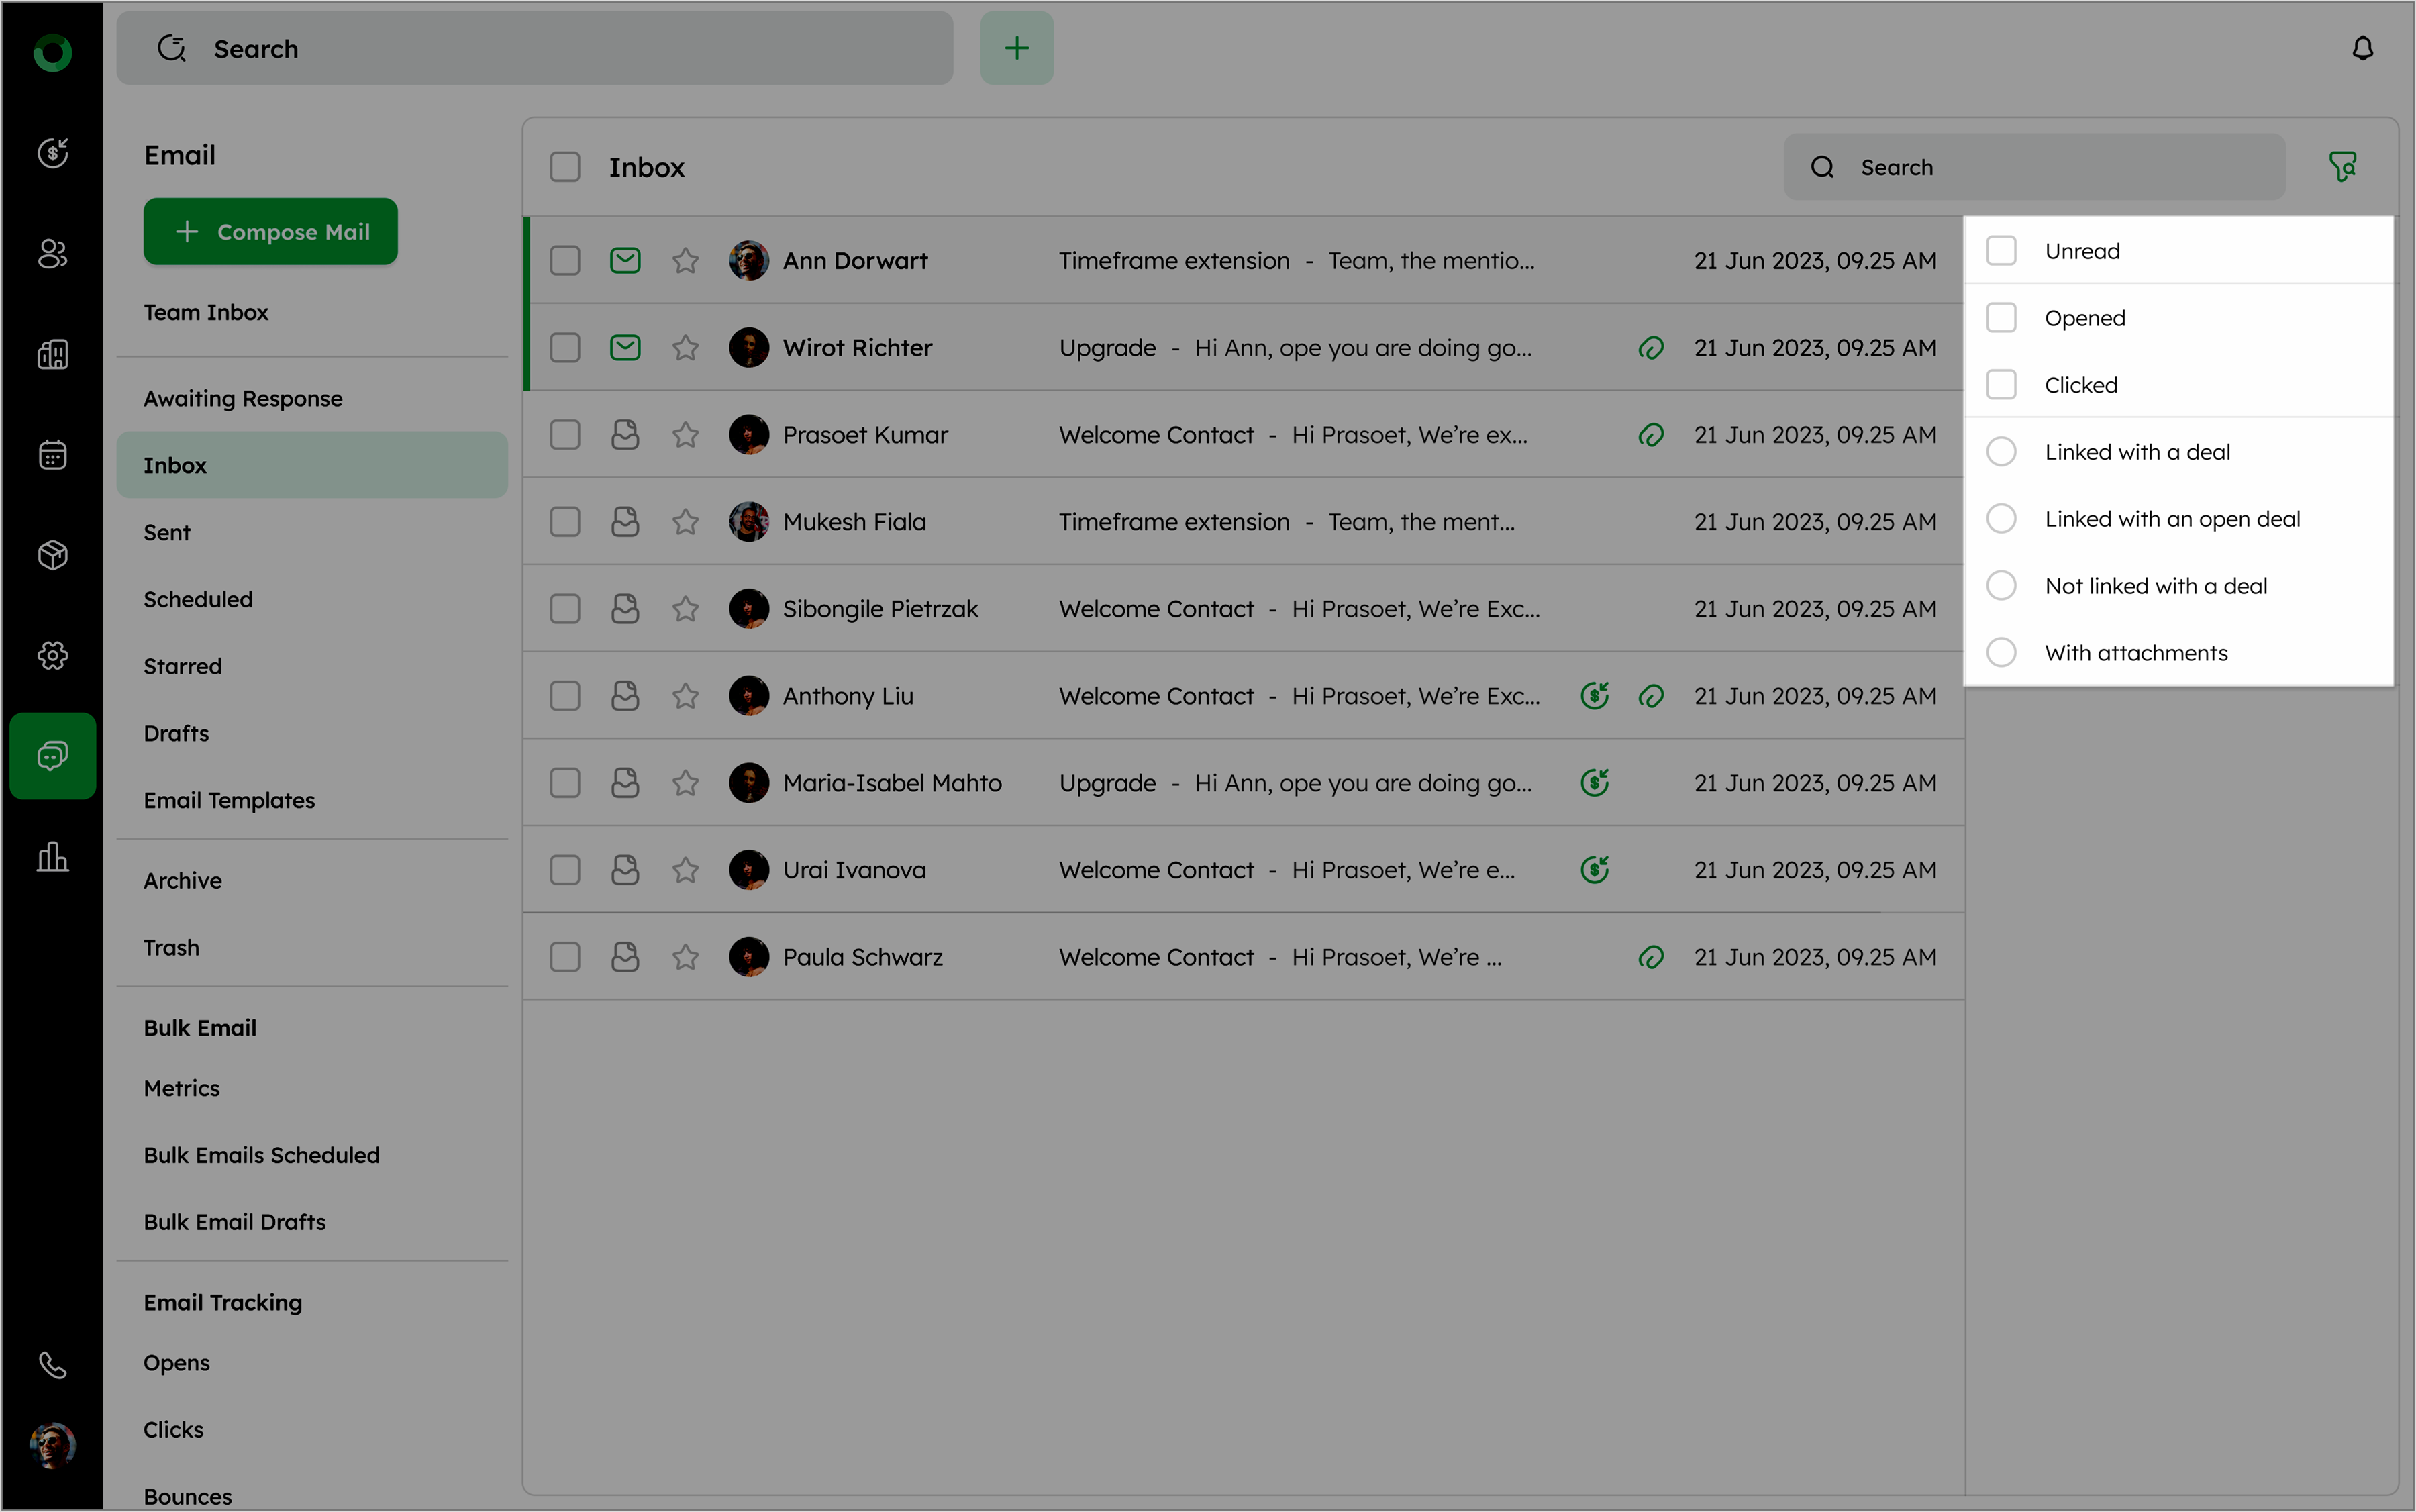Select 'Linked with an open deal' option
The width and height of the screenshot is (2416, 1512).
(x=2001, y=519)
